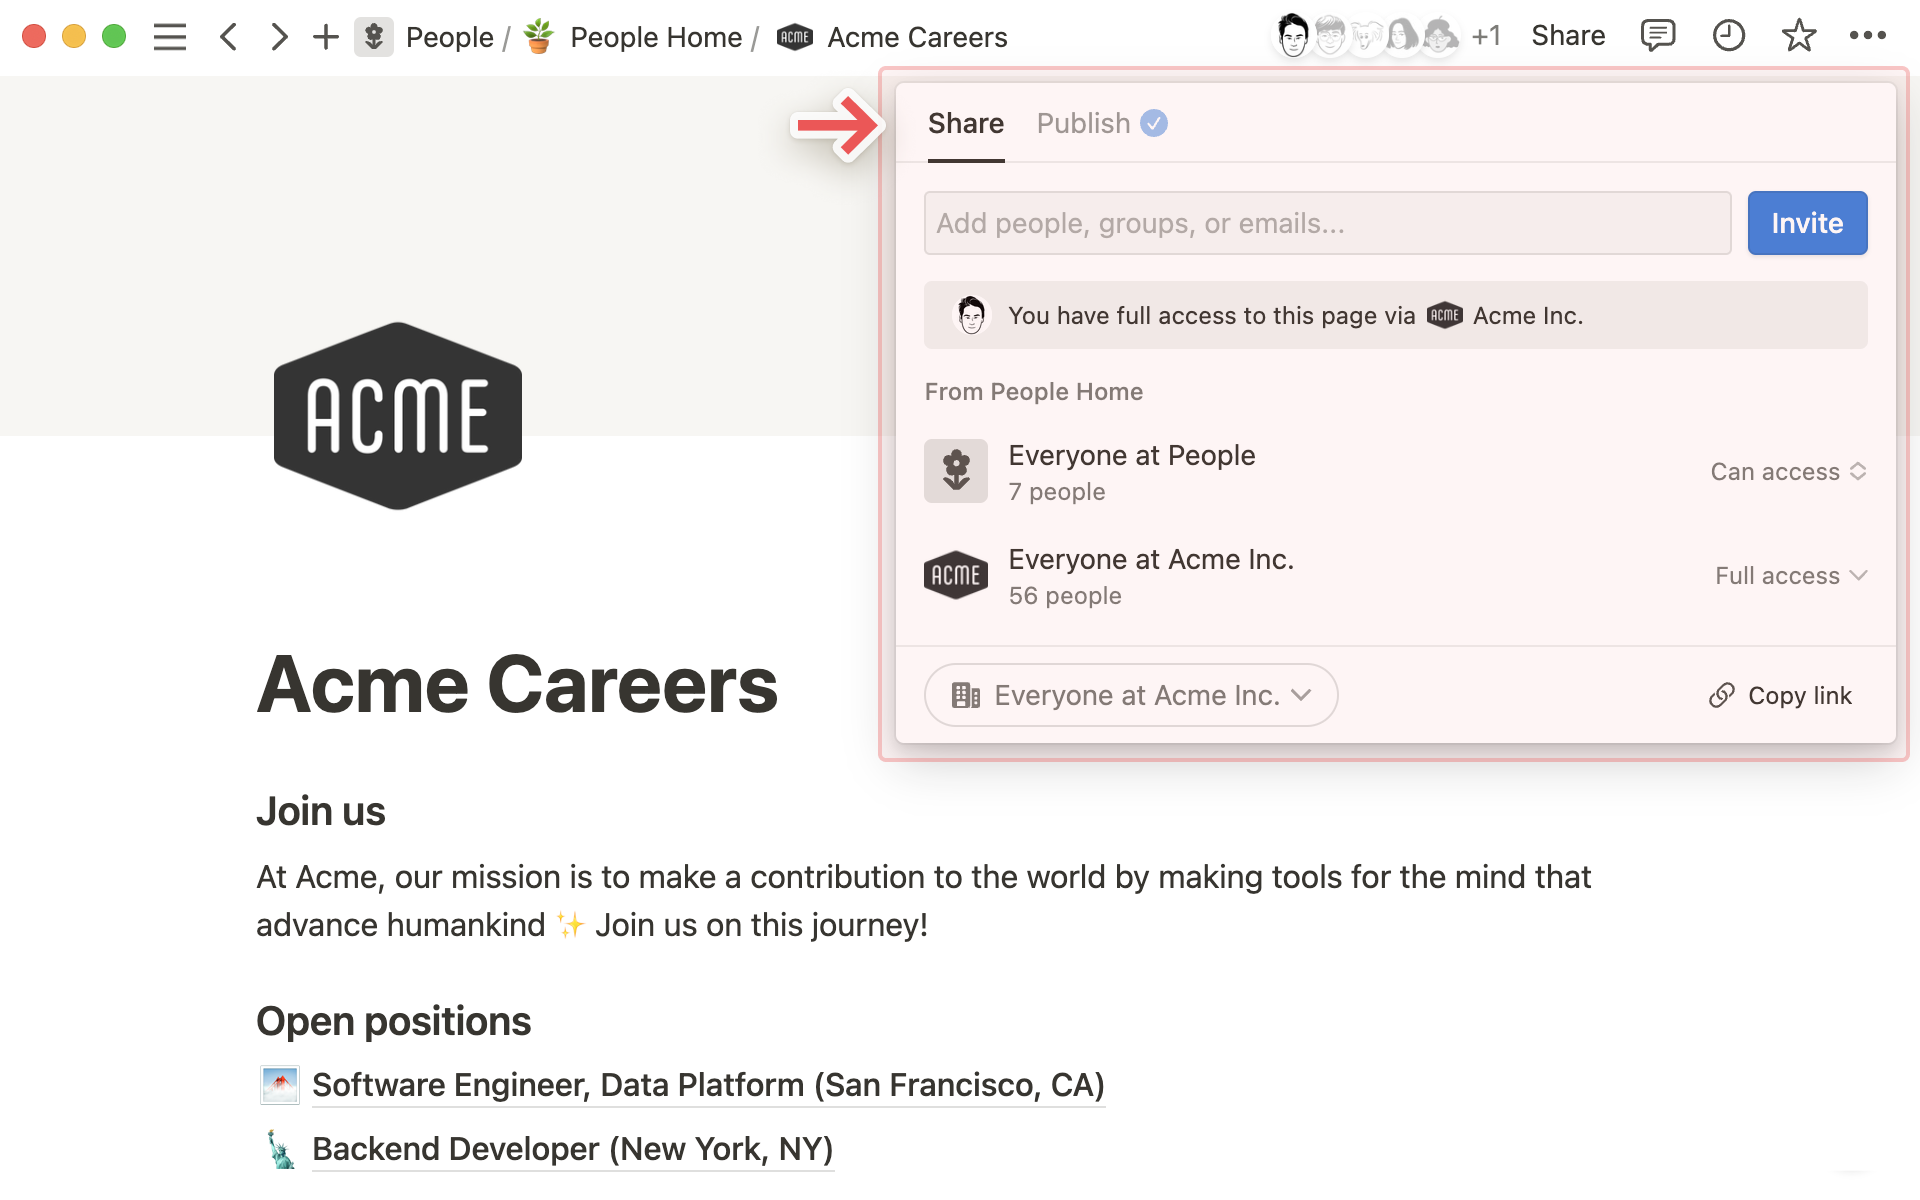This screenshot has width=1920, height=1200.
Task: Toggle the Publish checkmark status
Action: tap(1156, 123)
